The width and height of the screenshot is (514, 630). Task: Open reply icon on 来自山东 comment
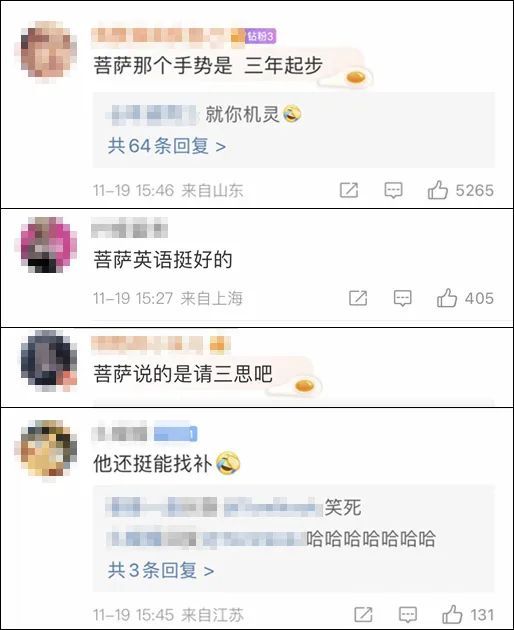(393, 190)
